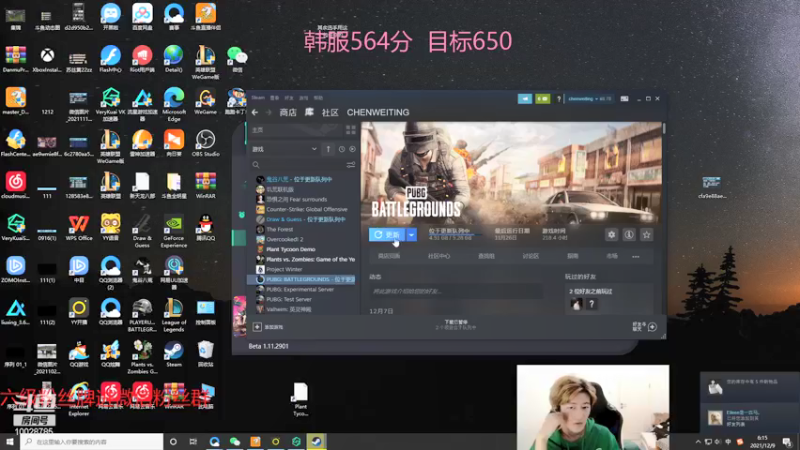Image resolution: width=800 pixels, height=450 pixels.
Task: Open the 商店页面 store page tab
Action: pyautogui.click(x=389, y=256)
